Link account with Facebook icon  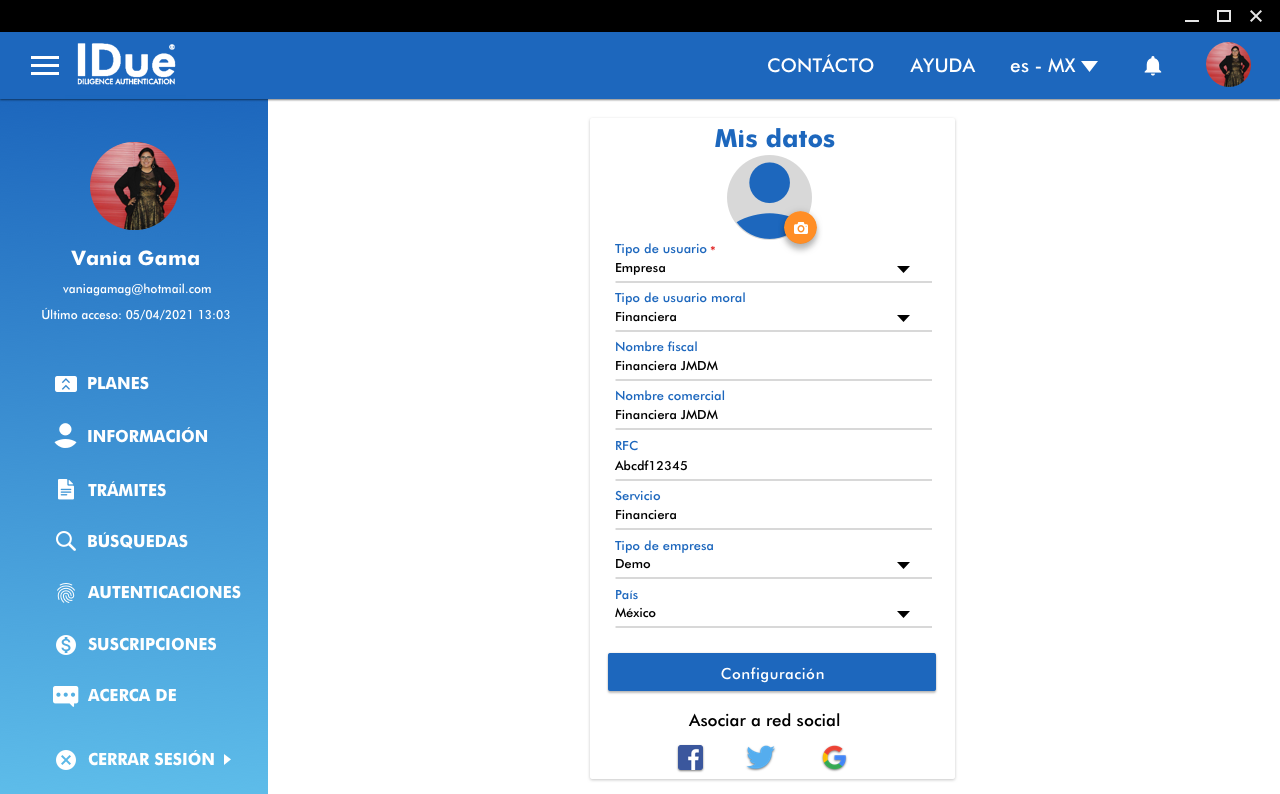(690, 758)
